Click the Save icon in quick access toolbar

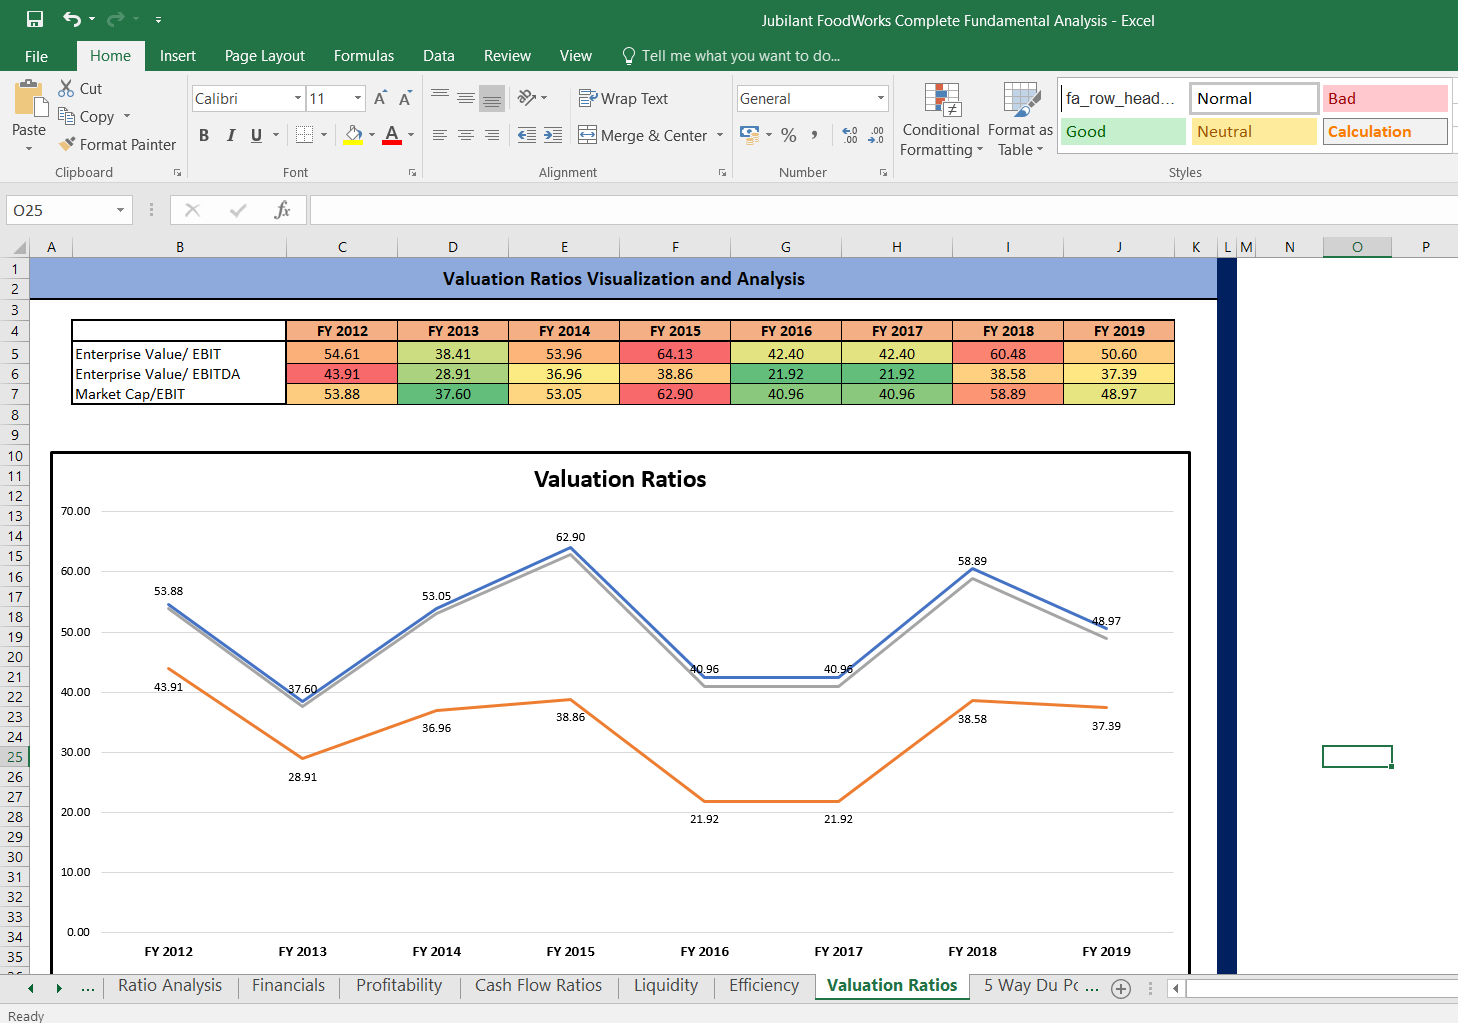pyautogui.click(x=35, y=19)
